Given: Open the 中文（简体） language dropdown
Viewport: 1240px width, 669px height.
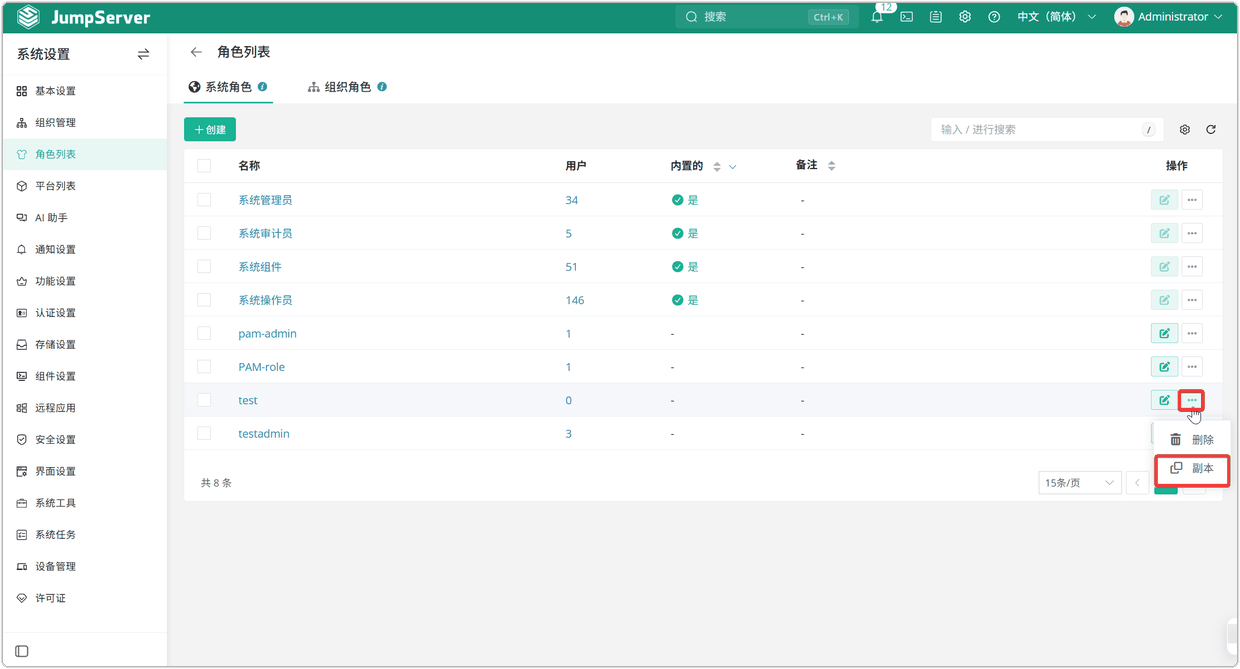Looking at the screenshot, I should (1057, 17).
